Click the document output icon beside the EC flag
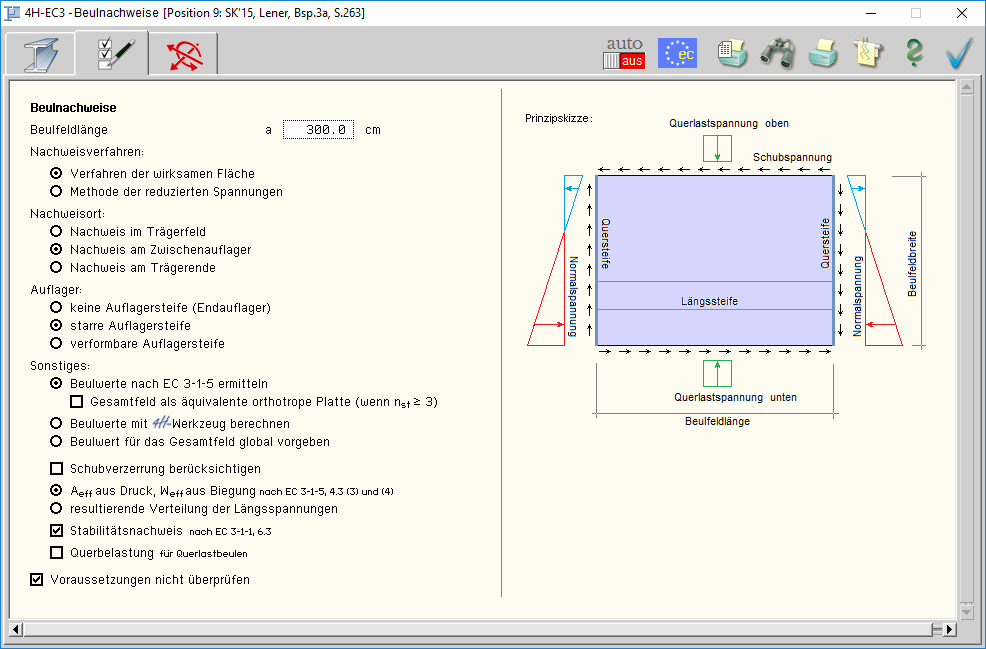This screenshot has width=986, height=649. 733,53
